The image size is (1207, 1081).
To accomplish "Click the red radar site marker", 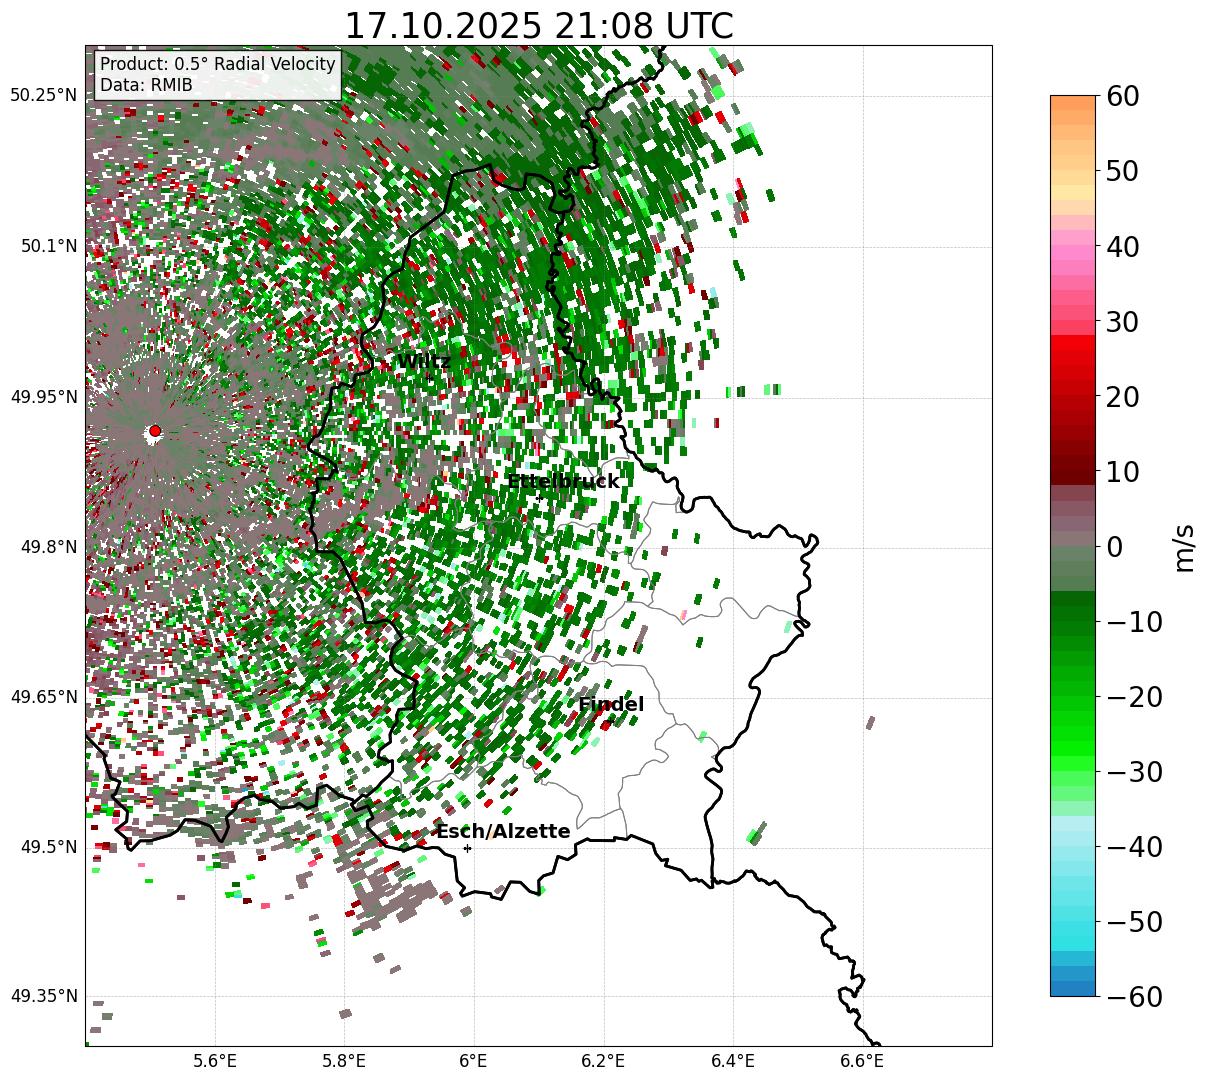I will point(154,431).
